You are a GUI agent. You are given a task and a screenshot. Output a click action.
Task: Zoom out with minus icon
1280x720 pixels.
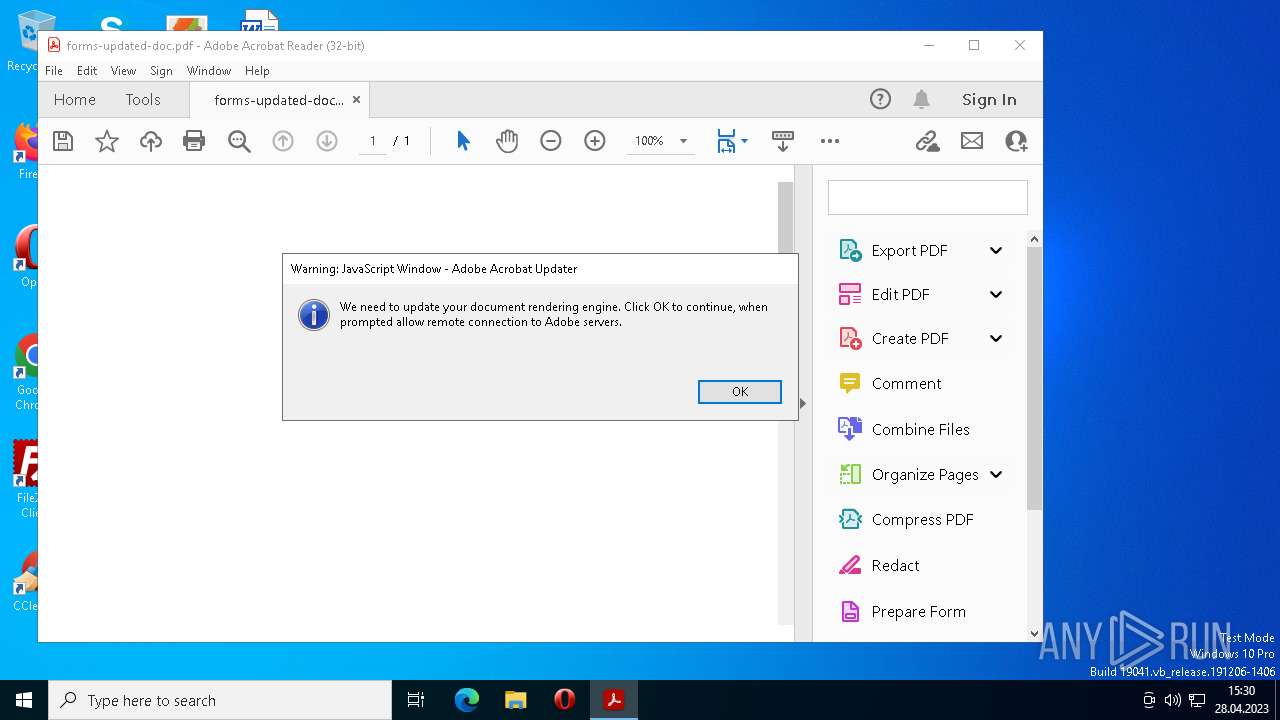pyautogui.click(x=551, y=141)
